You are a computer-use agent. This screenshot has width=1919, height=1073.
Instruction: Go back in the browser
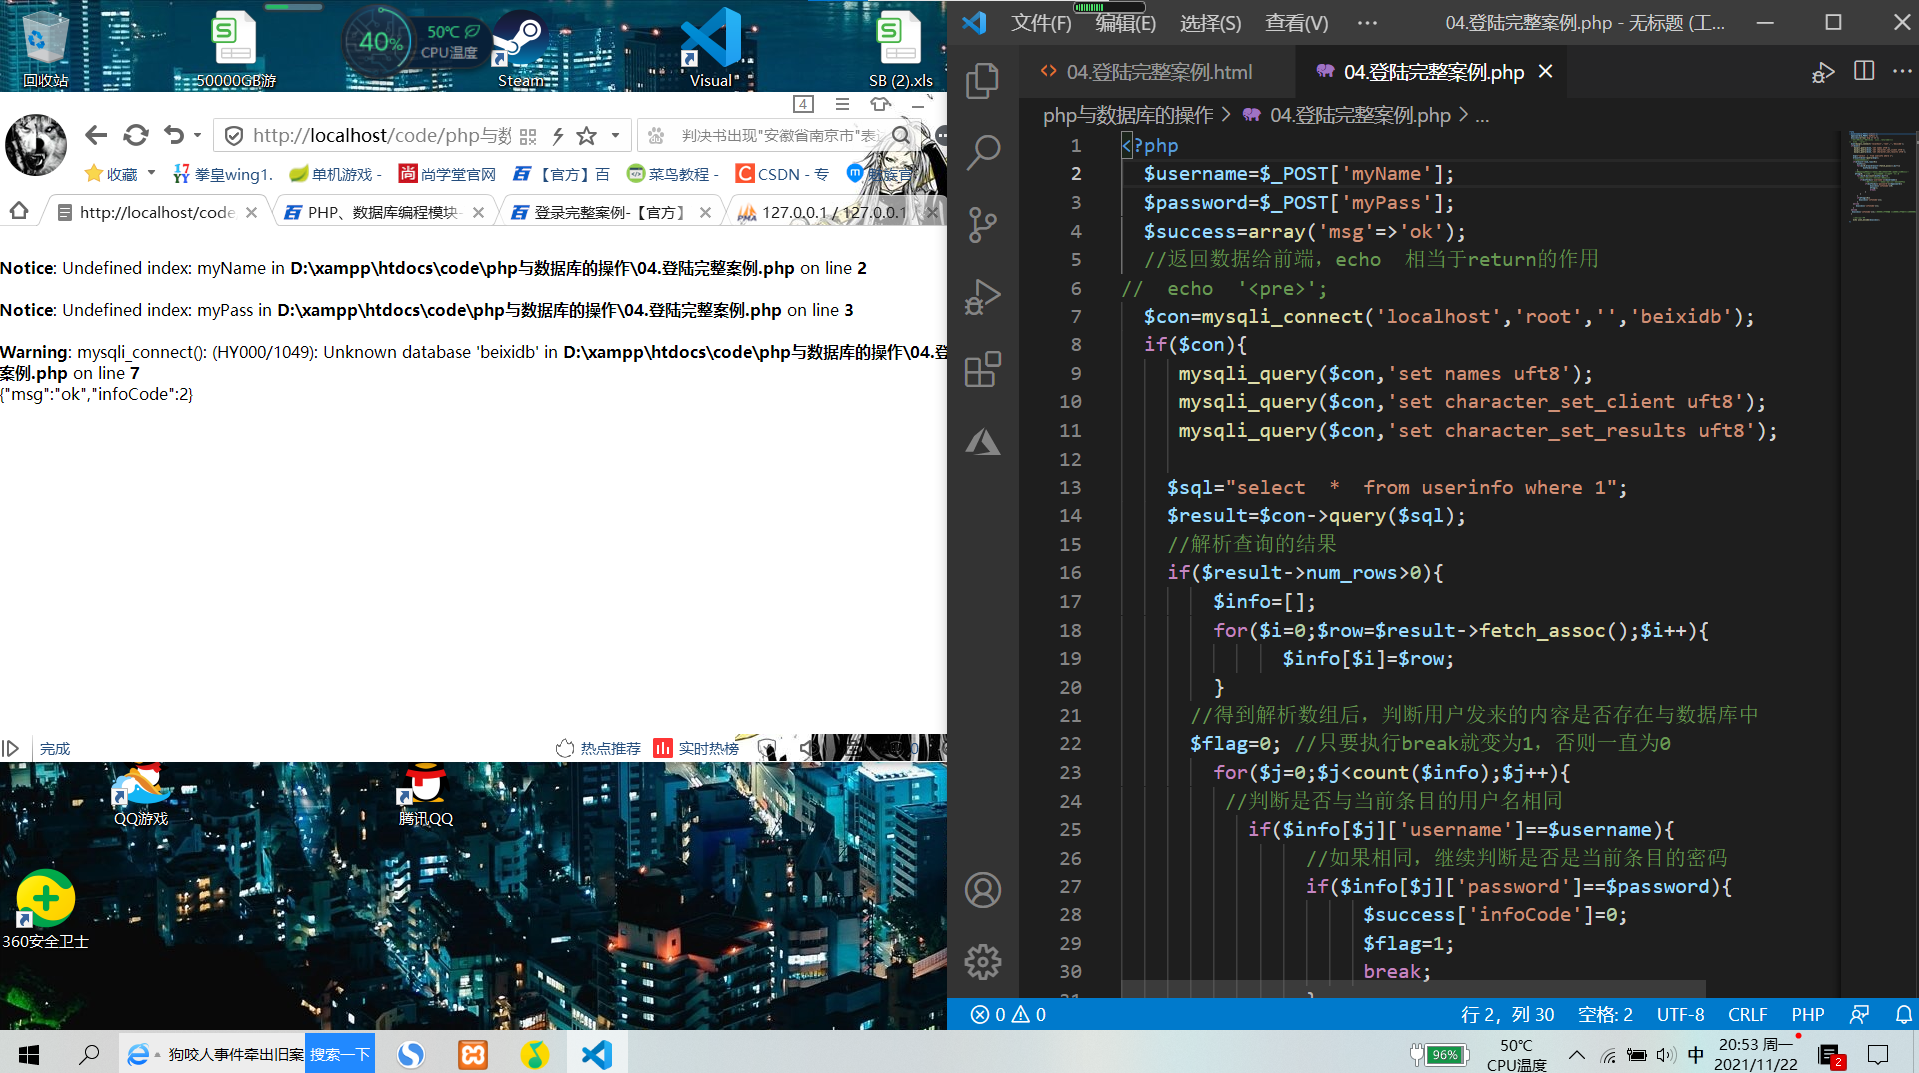pos(96,135)
